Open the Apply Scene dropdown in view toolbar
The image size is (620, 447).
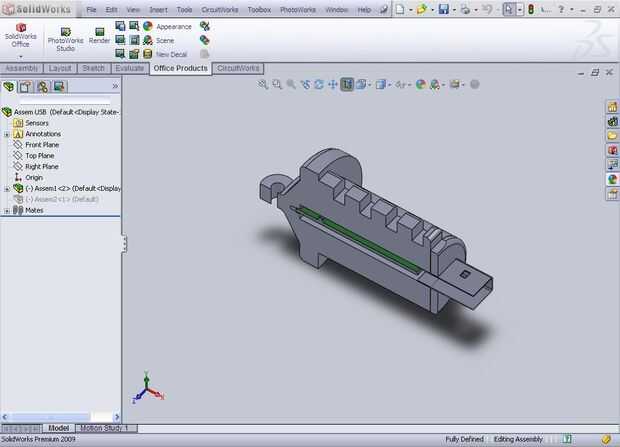click(444, 85)
